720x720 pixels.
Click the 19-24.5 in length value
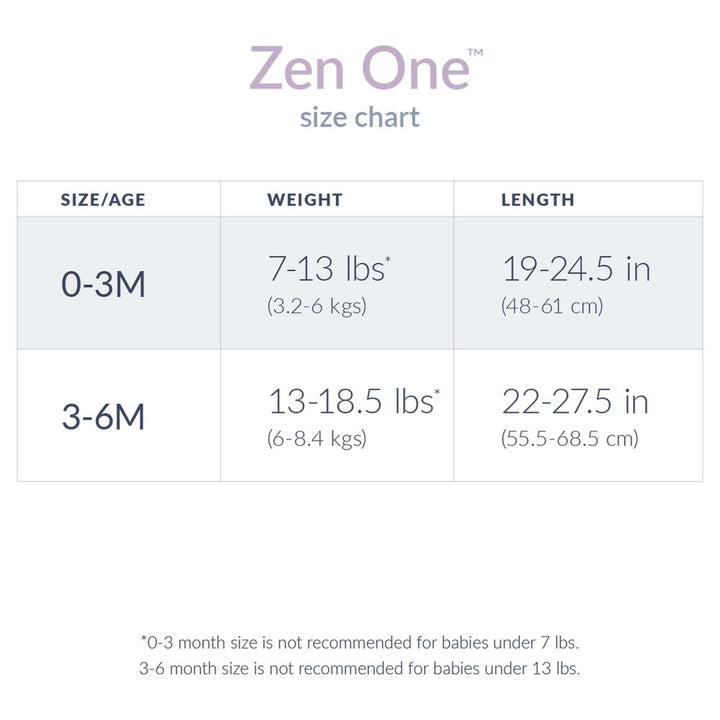[575, 269]
